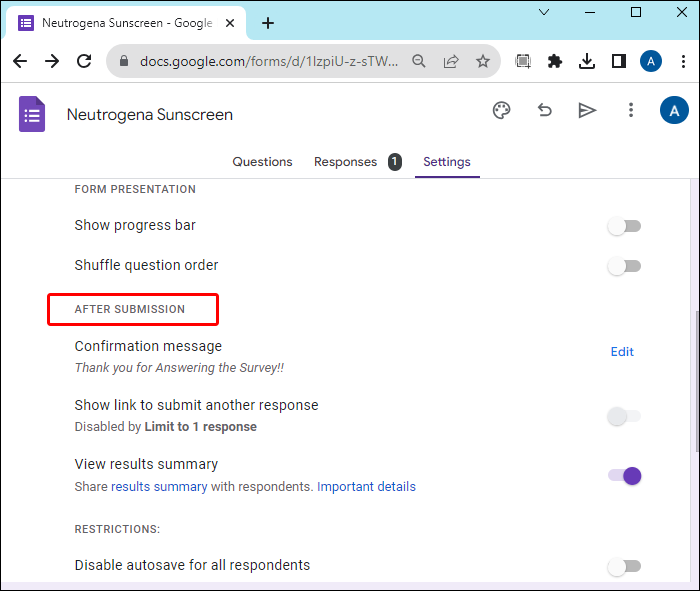Minimize the browser window
The width and height of the screenshot is (700, 591).
pyautogui.click(x=590, y=12)
